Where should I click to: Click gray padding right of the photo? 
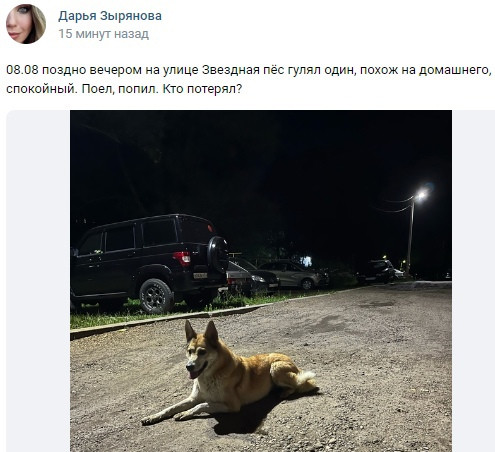[473, 281]
